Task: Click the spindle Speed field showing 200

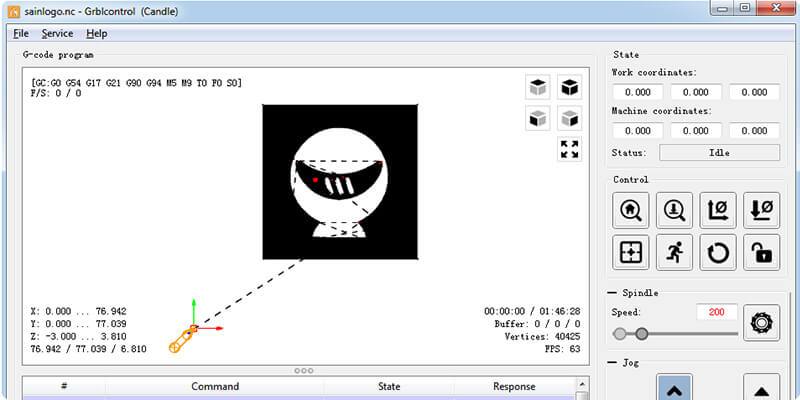Action: (x=716, y=312)
